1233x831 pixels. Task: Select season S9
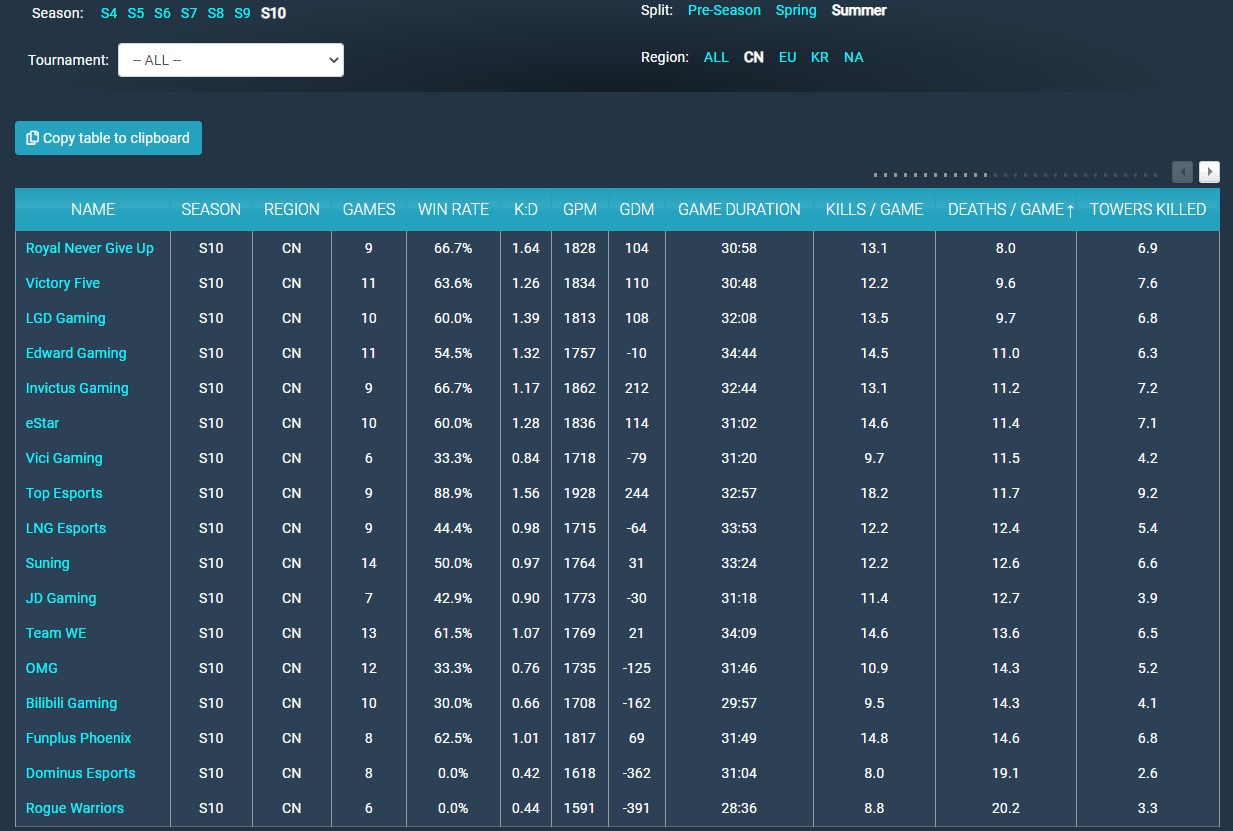[x=242, y=13]
